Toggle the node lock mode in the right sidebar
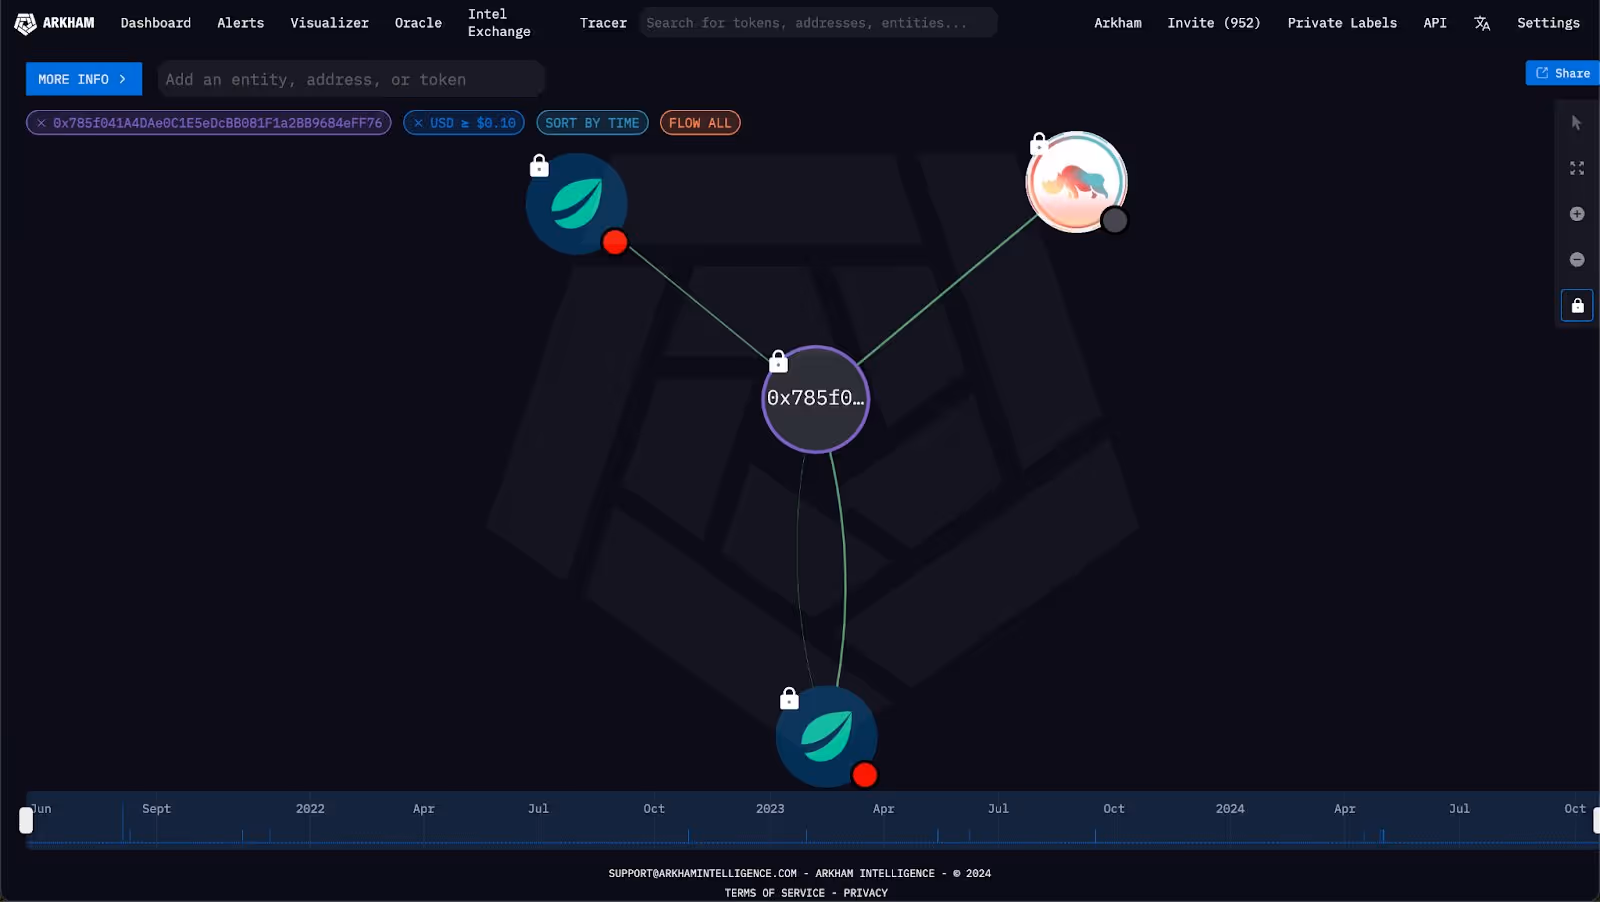Viewport: 1600px width, 902px height. point(1576,305)
